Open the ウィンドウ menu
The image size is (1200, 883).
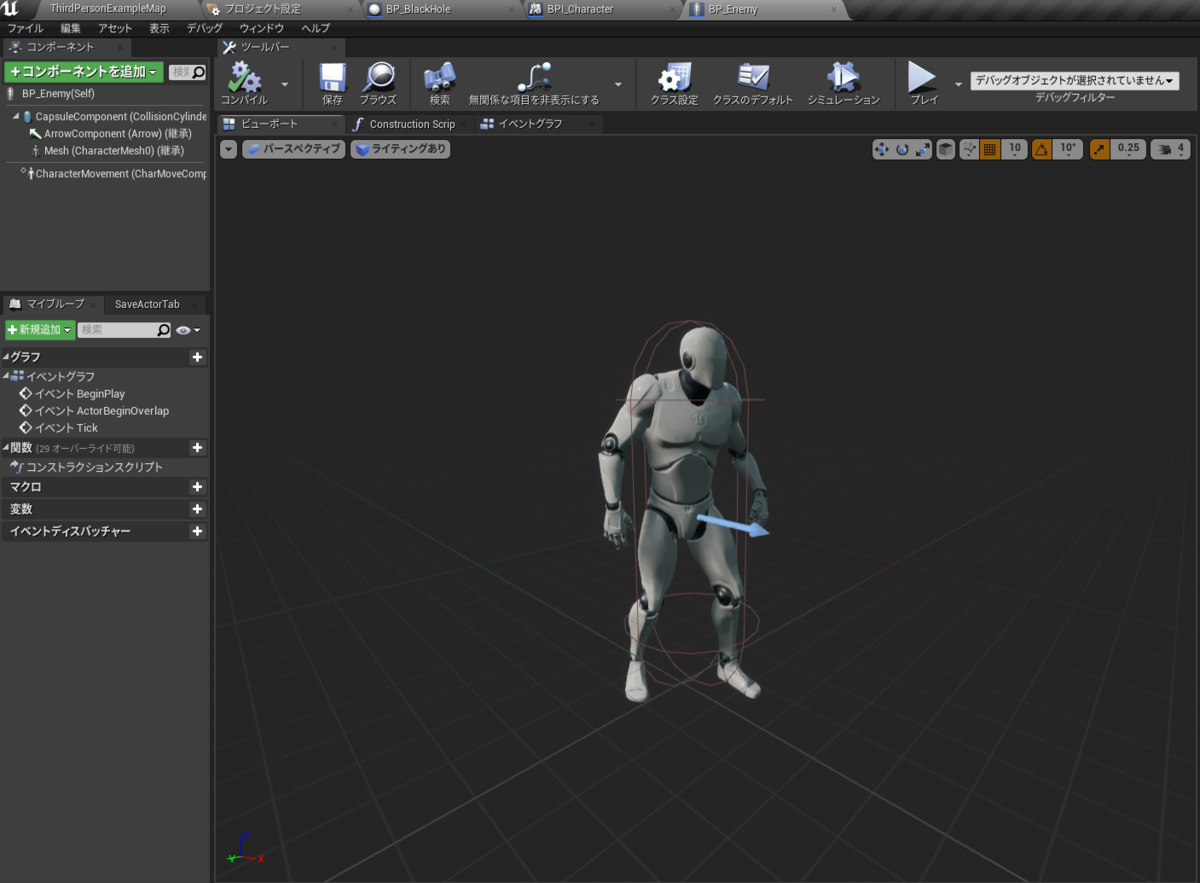click(260, 28)
